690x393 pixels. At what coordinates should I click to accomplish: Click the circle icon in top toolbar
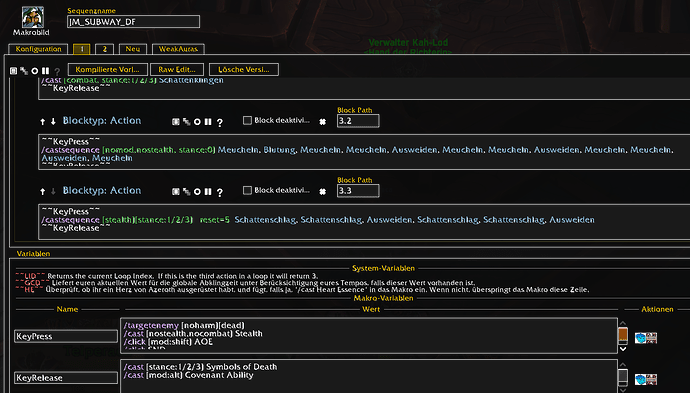tap(35, 70)
